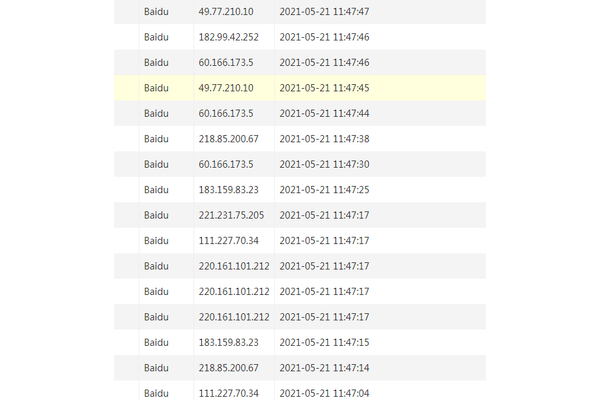The width and height of the screenshot is (600, 400).
Task: Select timestamp 2021-05-21 11:47:14
Action: point(324,368)
